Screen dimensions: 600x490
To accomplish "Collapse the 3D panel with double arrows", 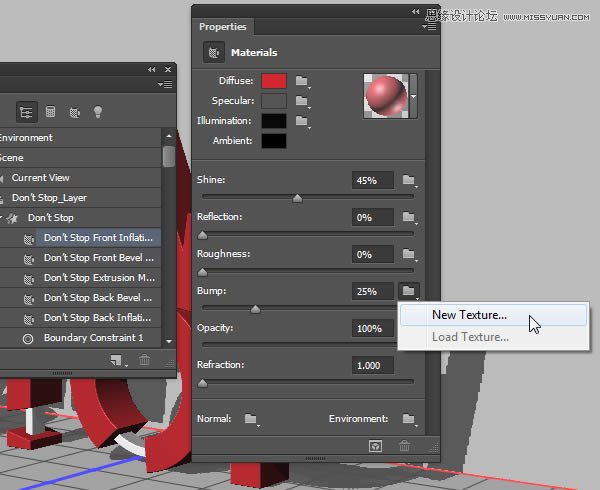I will (x=152, y=70).
